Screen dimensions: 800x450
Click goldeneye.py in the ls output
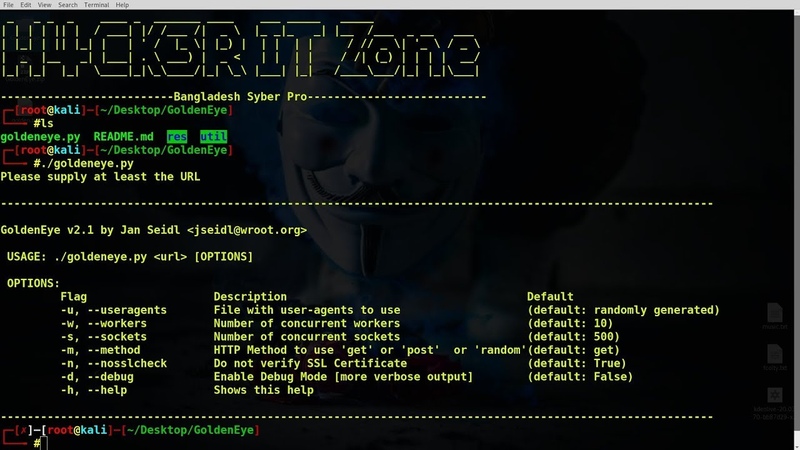tap(40, 137)
